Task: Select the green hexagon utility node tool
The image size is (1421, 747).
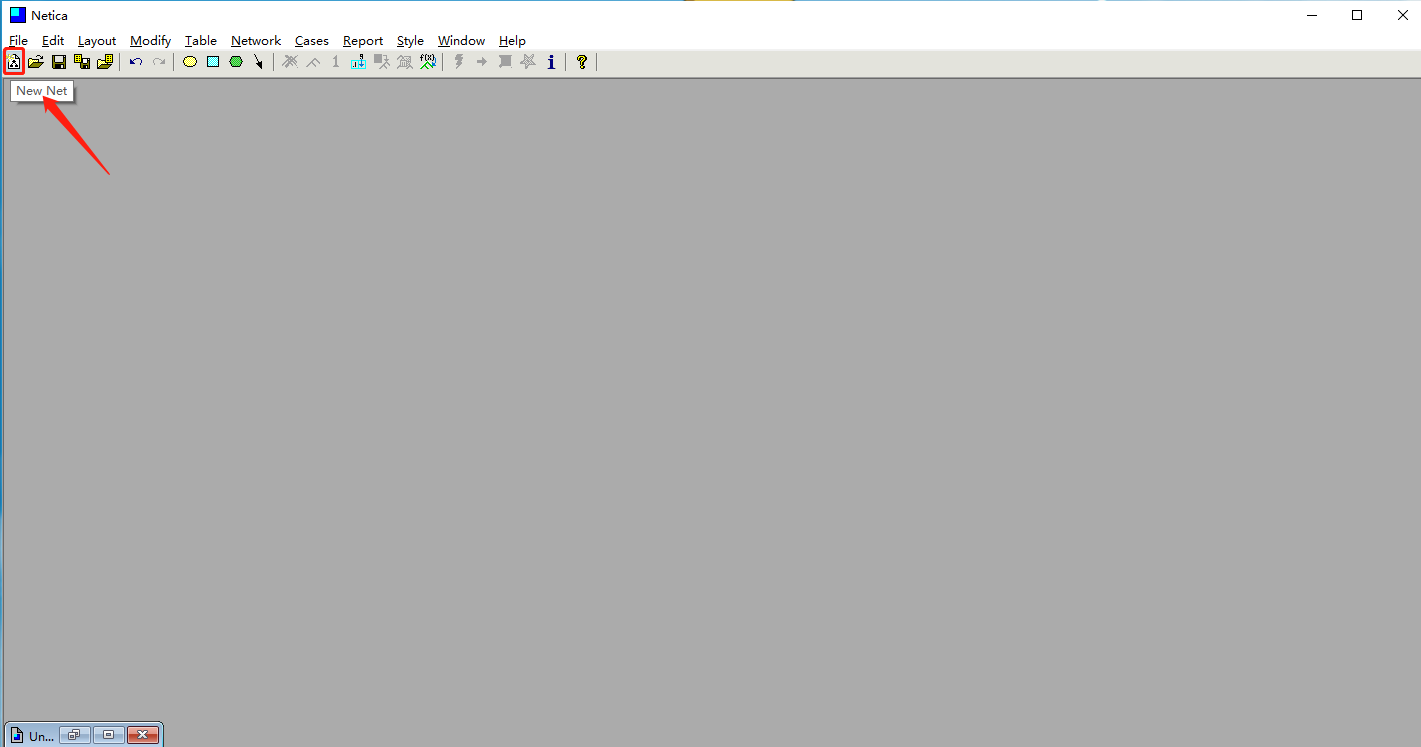Action: pyautogui.click(x=236, y=62)
